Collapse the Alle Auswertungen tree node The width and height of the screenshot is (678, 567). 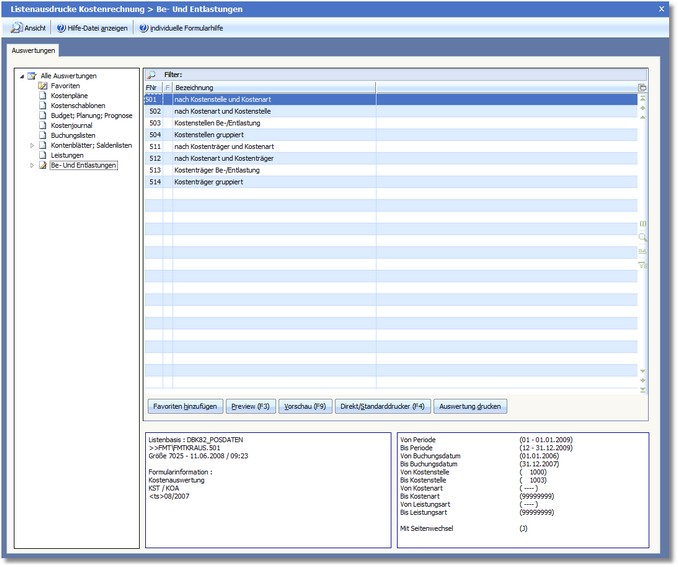(21, 76)
